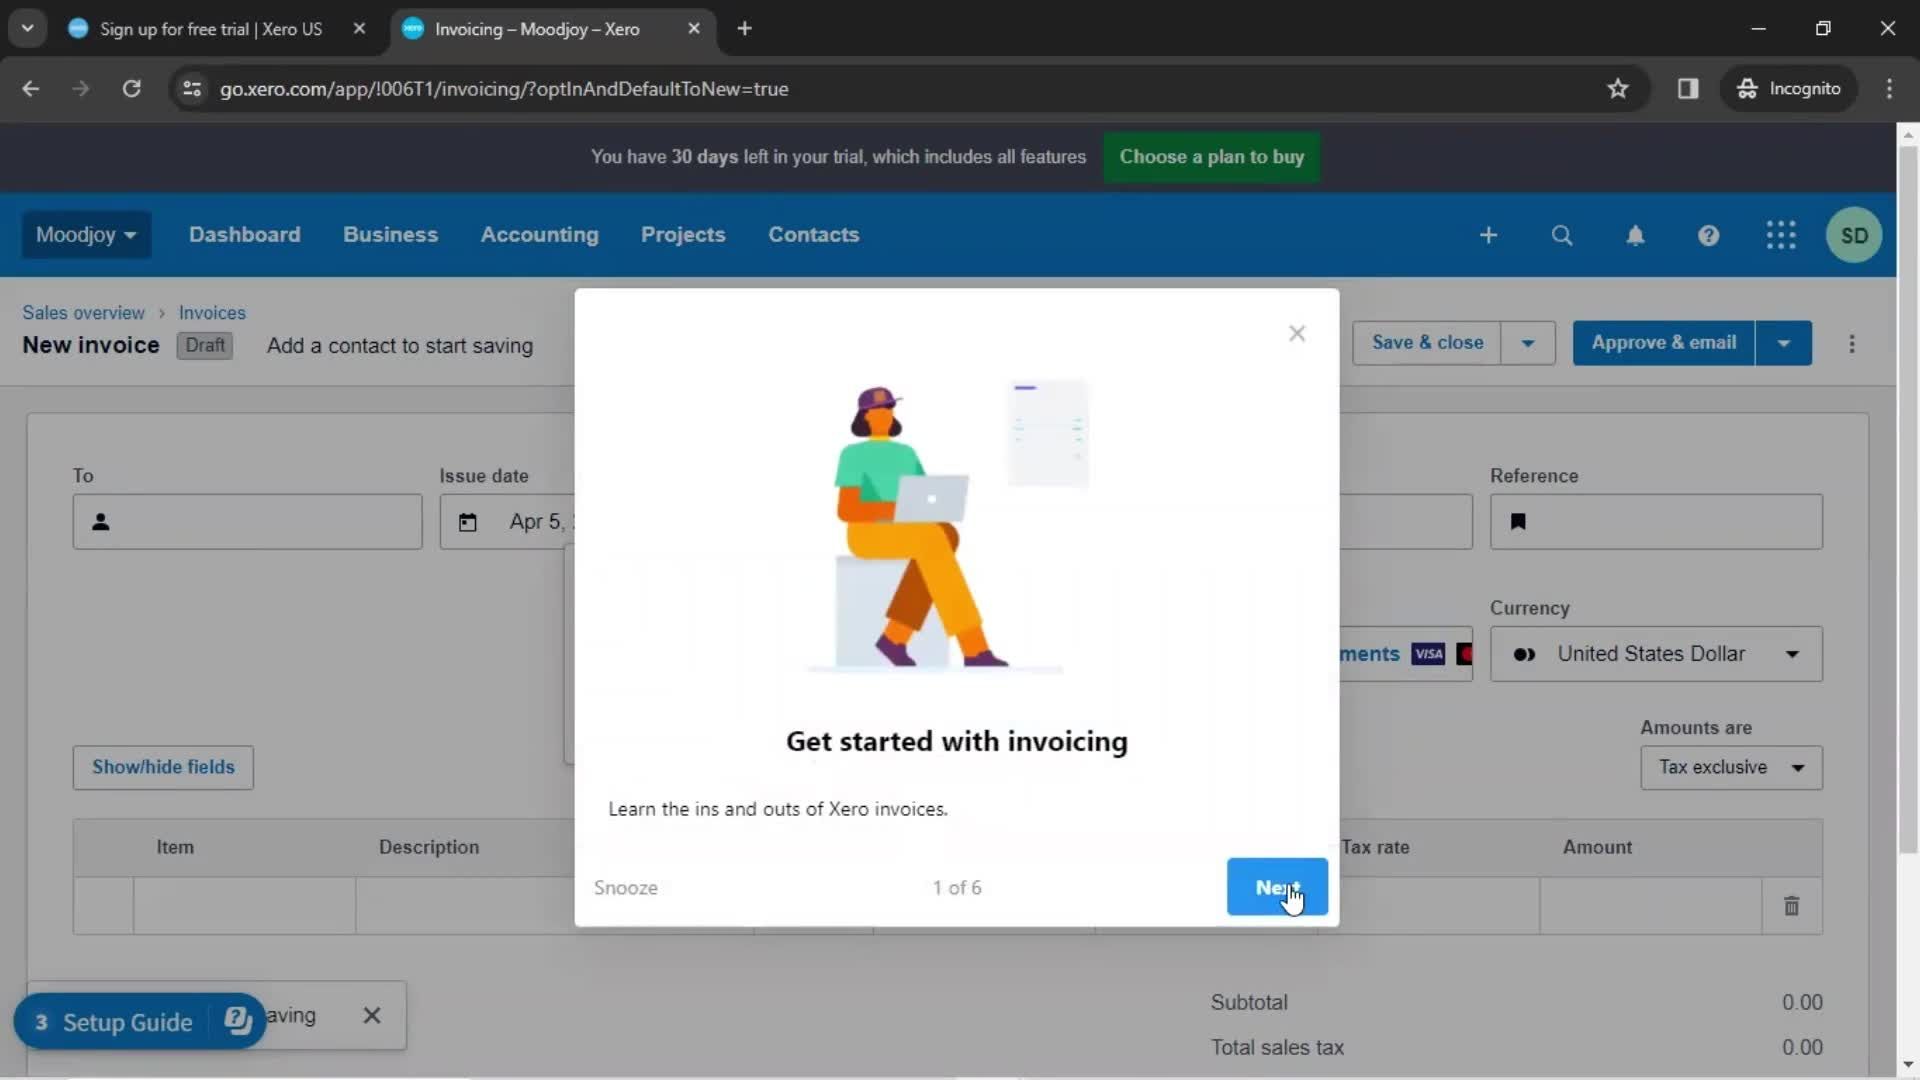Open the Accounting menu
The image size is (1920, 1080).
[x=539, y=235]
